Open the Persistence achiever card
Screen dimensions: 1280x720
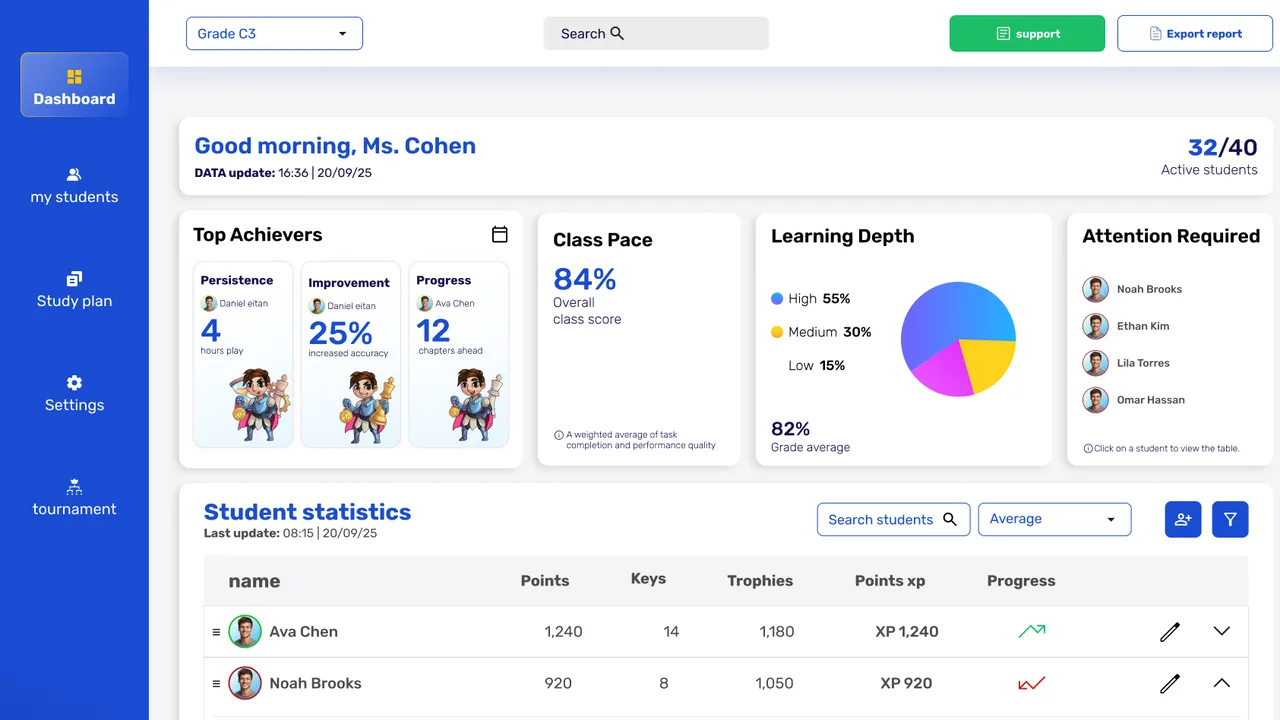(x=243, y=354)
